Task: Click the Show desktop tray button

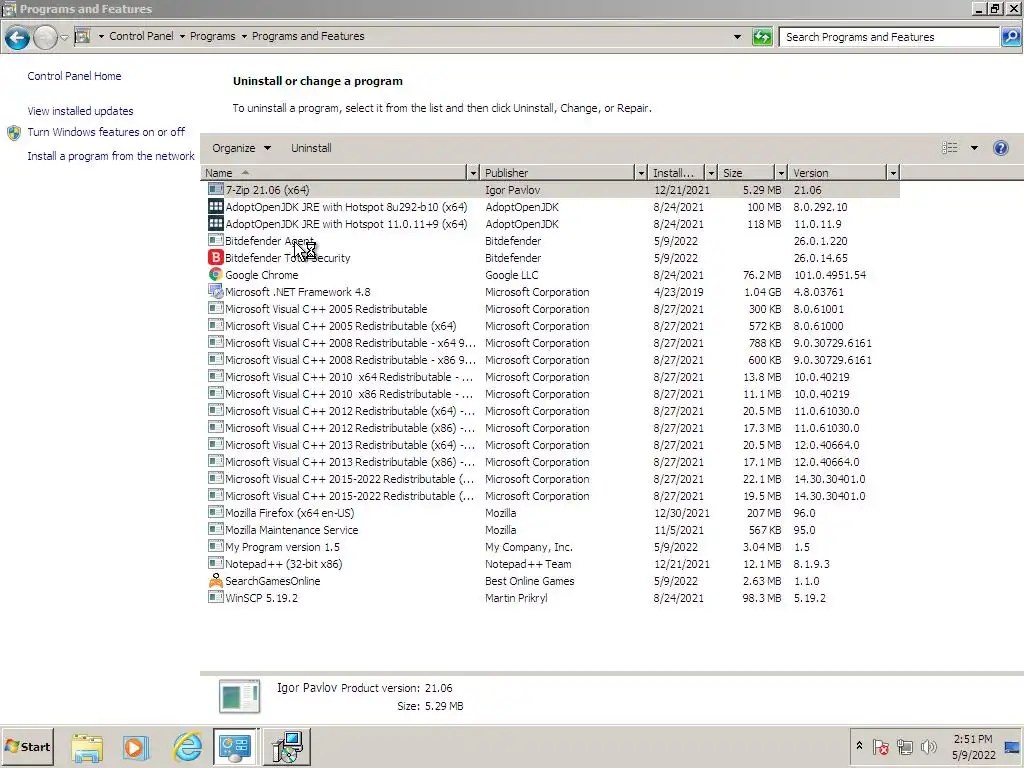Action: [1012, 746]
